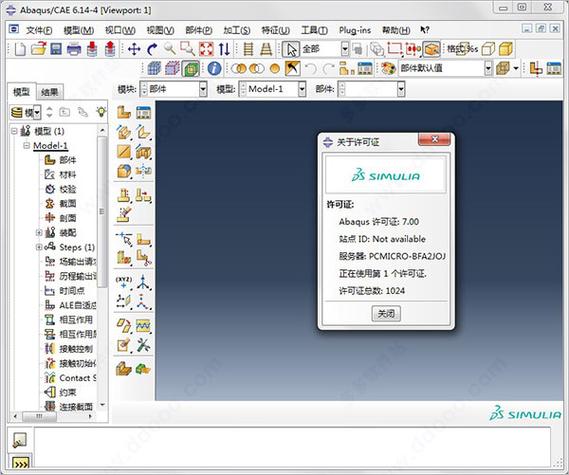Click the Redo arrow icon
The height and width of the screenshot is (475, 569).
[328, 68]
